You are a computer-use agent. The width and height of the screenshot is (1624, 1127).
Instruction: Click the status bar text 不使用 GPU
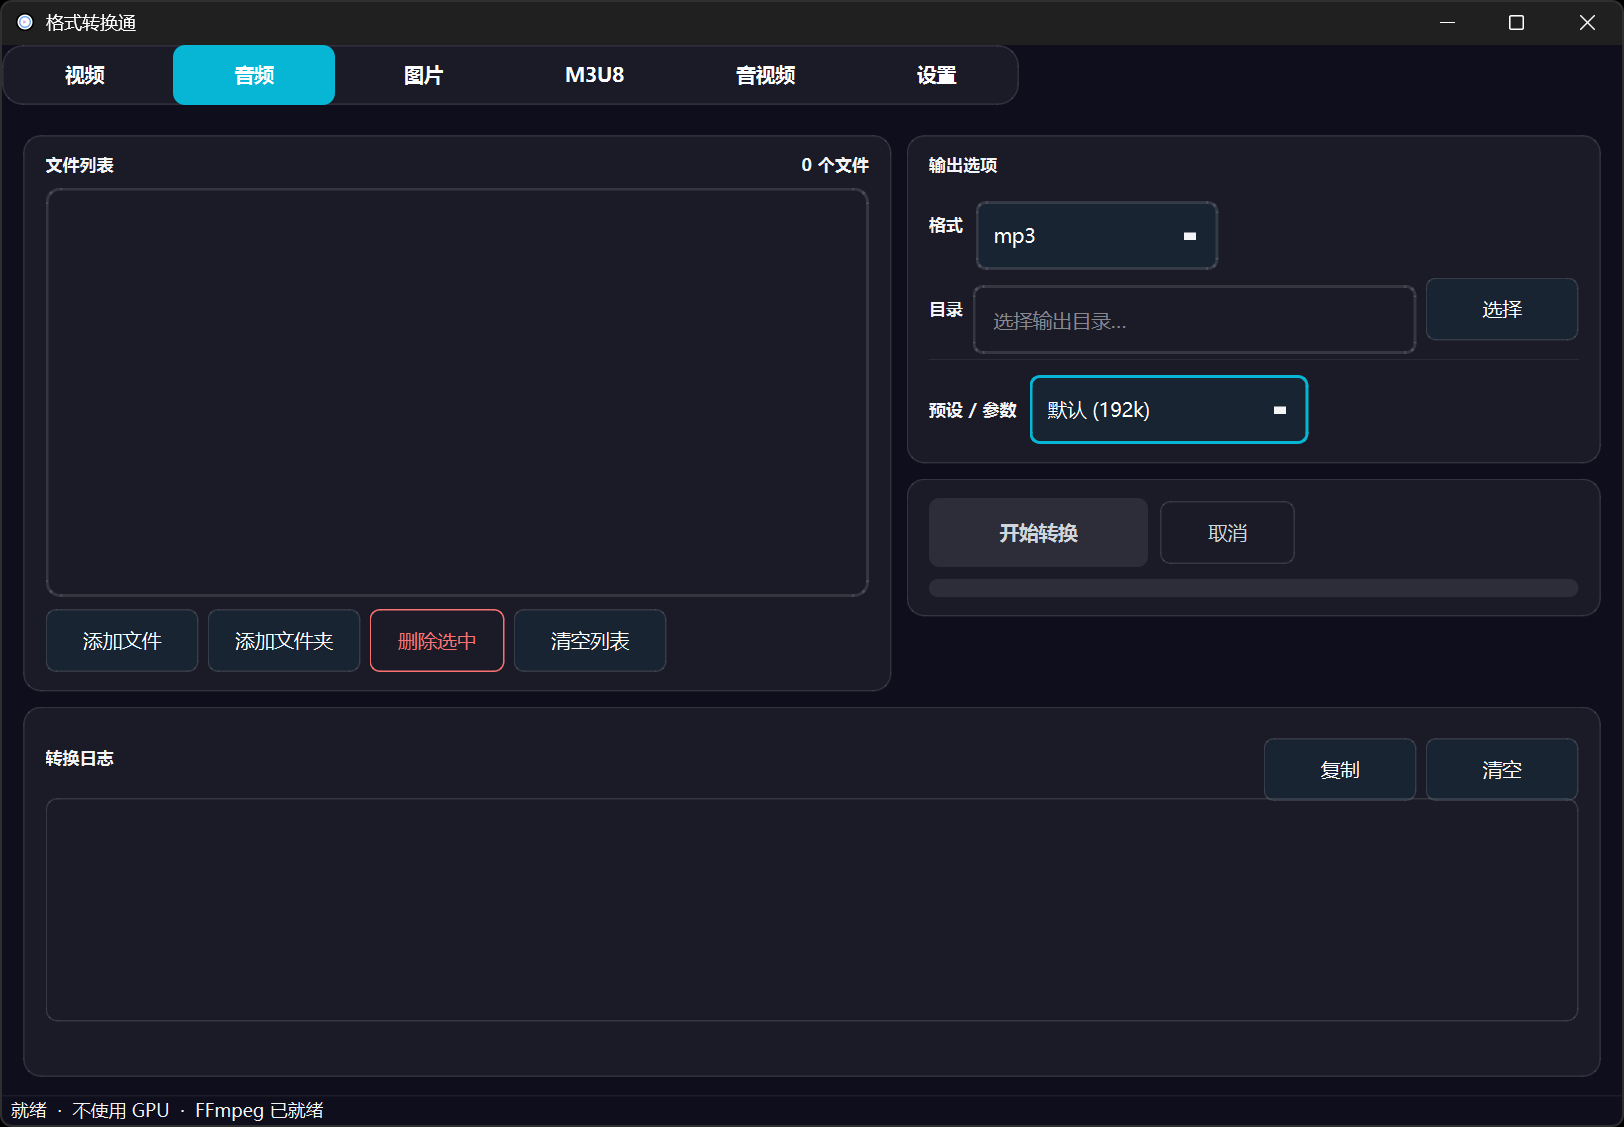point(121,1110)
